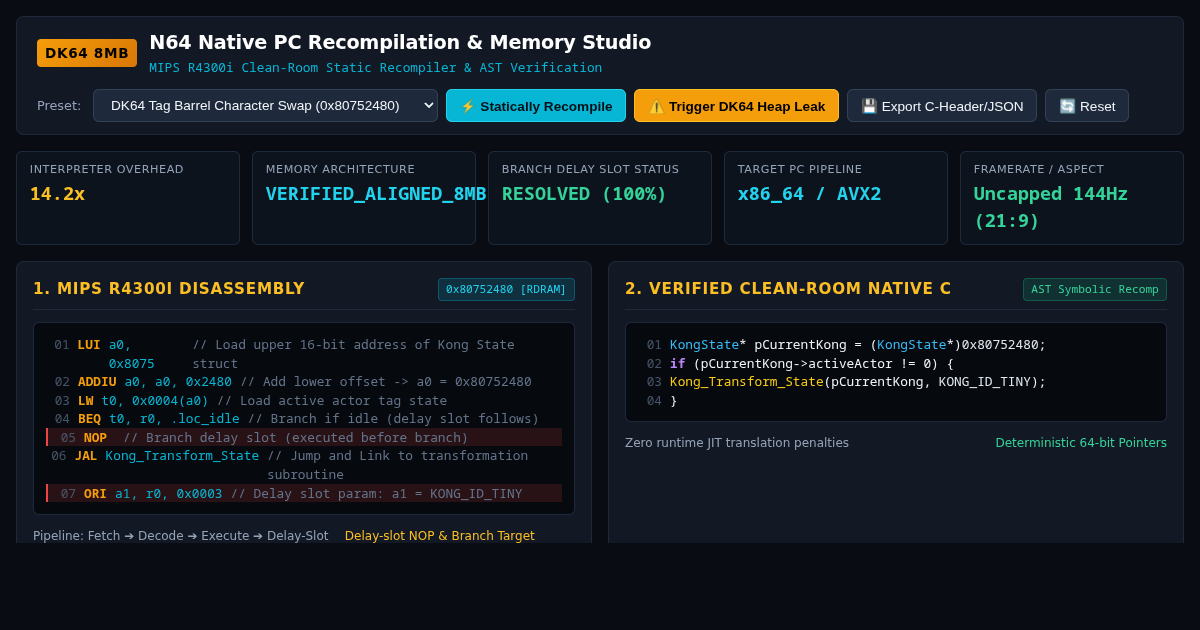The image size is (1200, 630).
Task: Click Delay-slot NOP & Branch Target label
Action: [440, 536]
